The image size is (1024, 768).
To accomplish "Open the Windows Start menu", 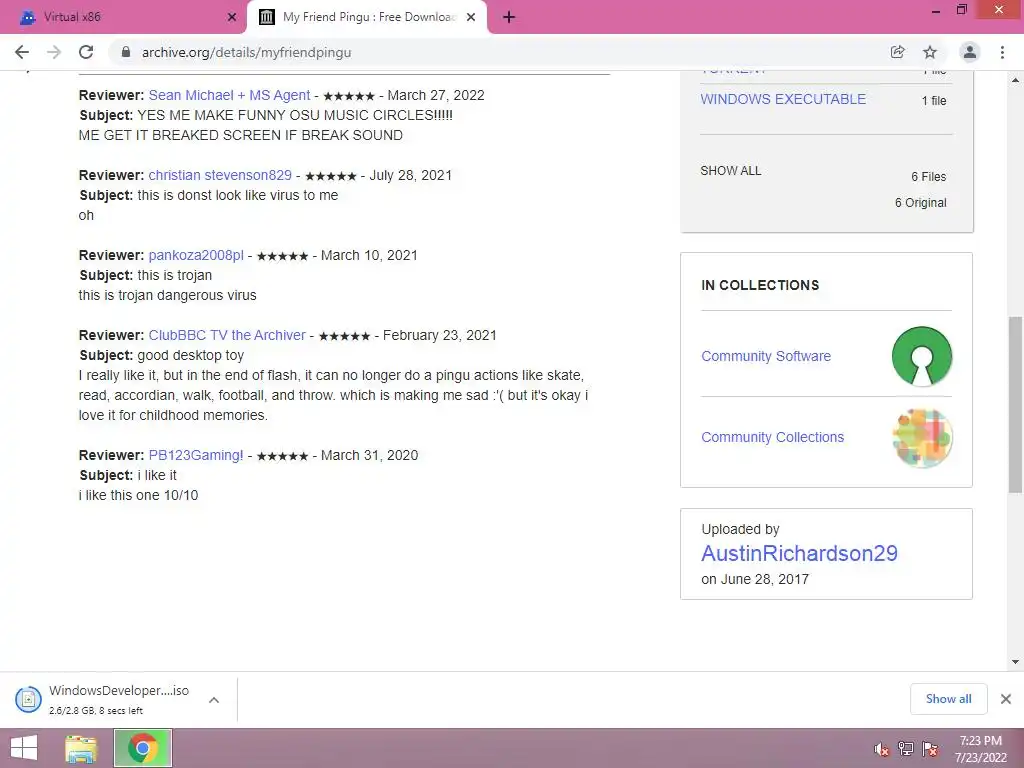I will click(x=24, y=748).
